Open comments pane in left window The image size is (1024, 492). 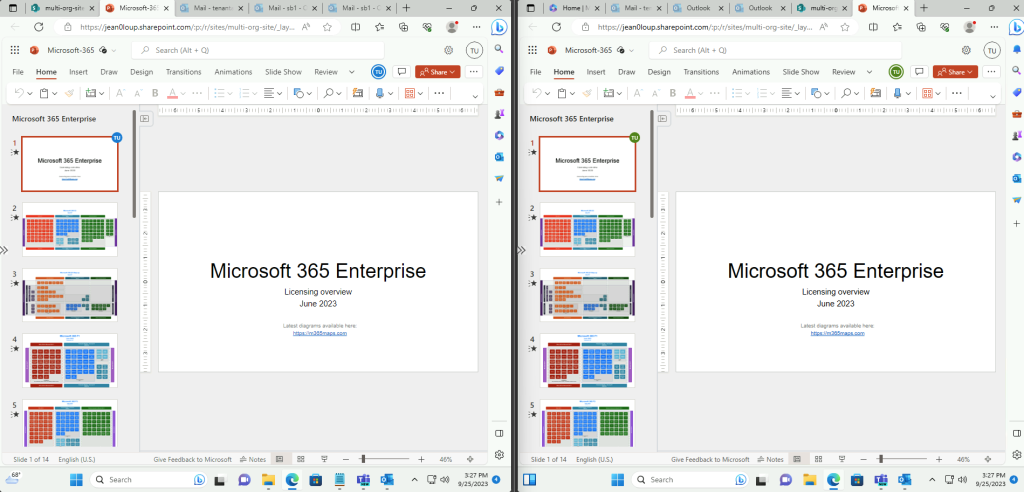402,72
